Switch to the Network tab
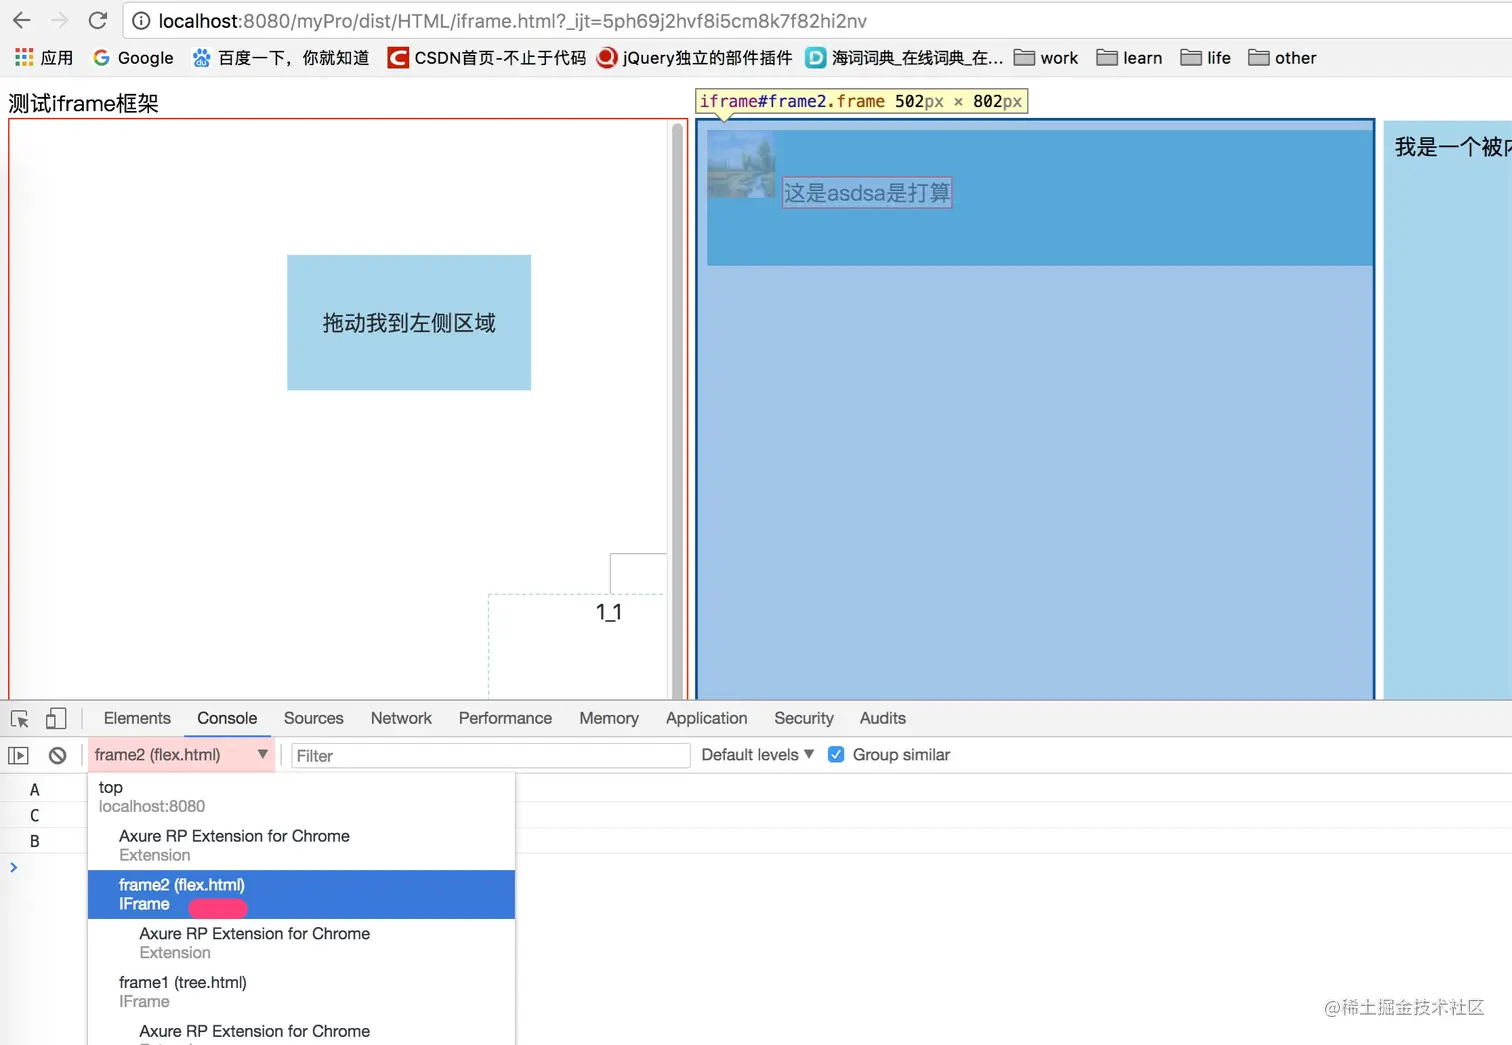1512x1045 pixels. pos(401,718)
